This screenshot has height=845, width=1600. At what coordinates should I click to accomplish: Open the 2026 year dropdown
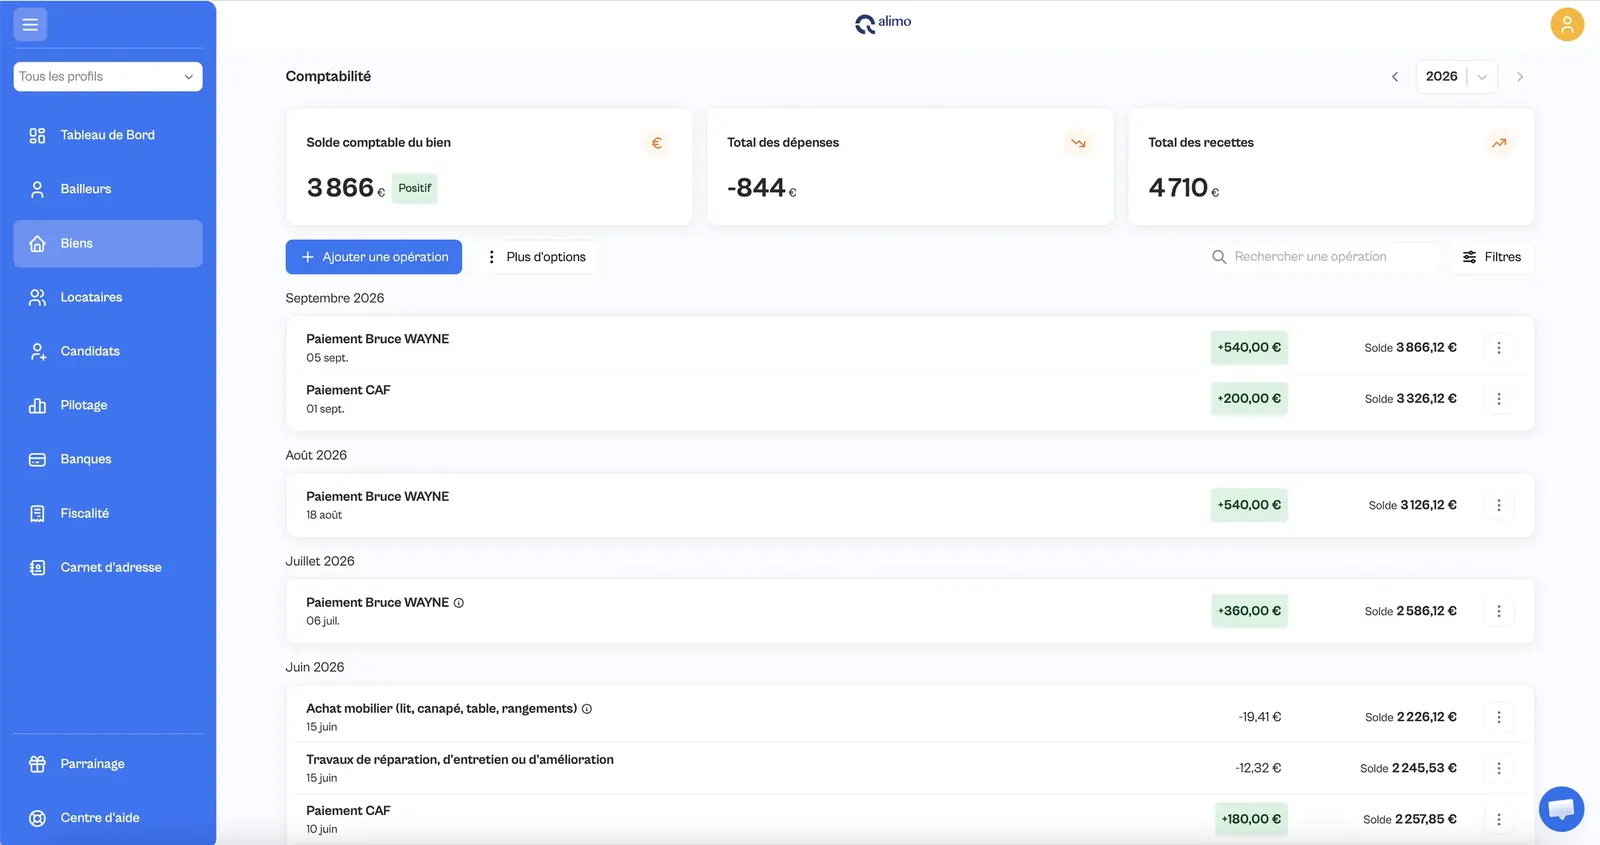[x=1456, y=77]
